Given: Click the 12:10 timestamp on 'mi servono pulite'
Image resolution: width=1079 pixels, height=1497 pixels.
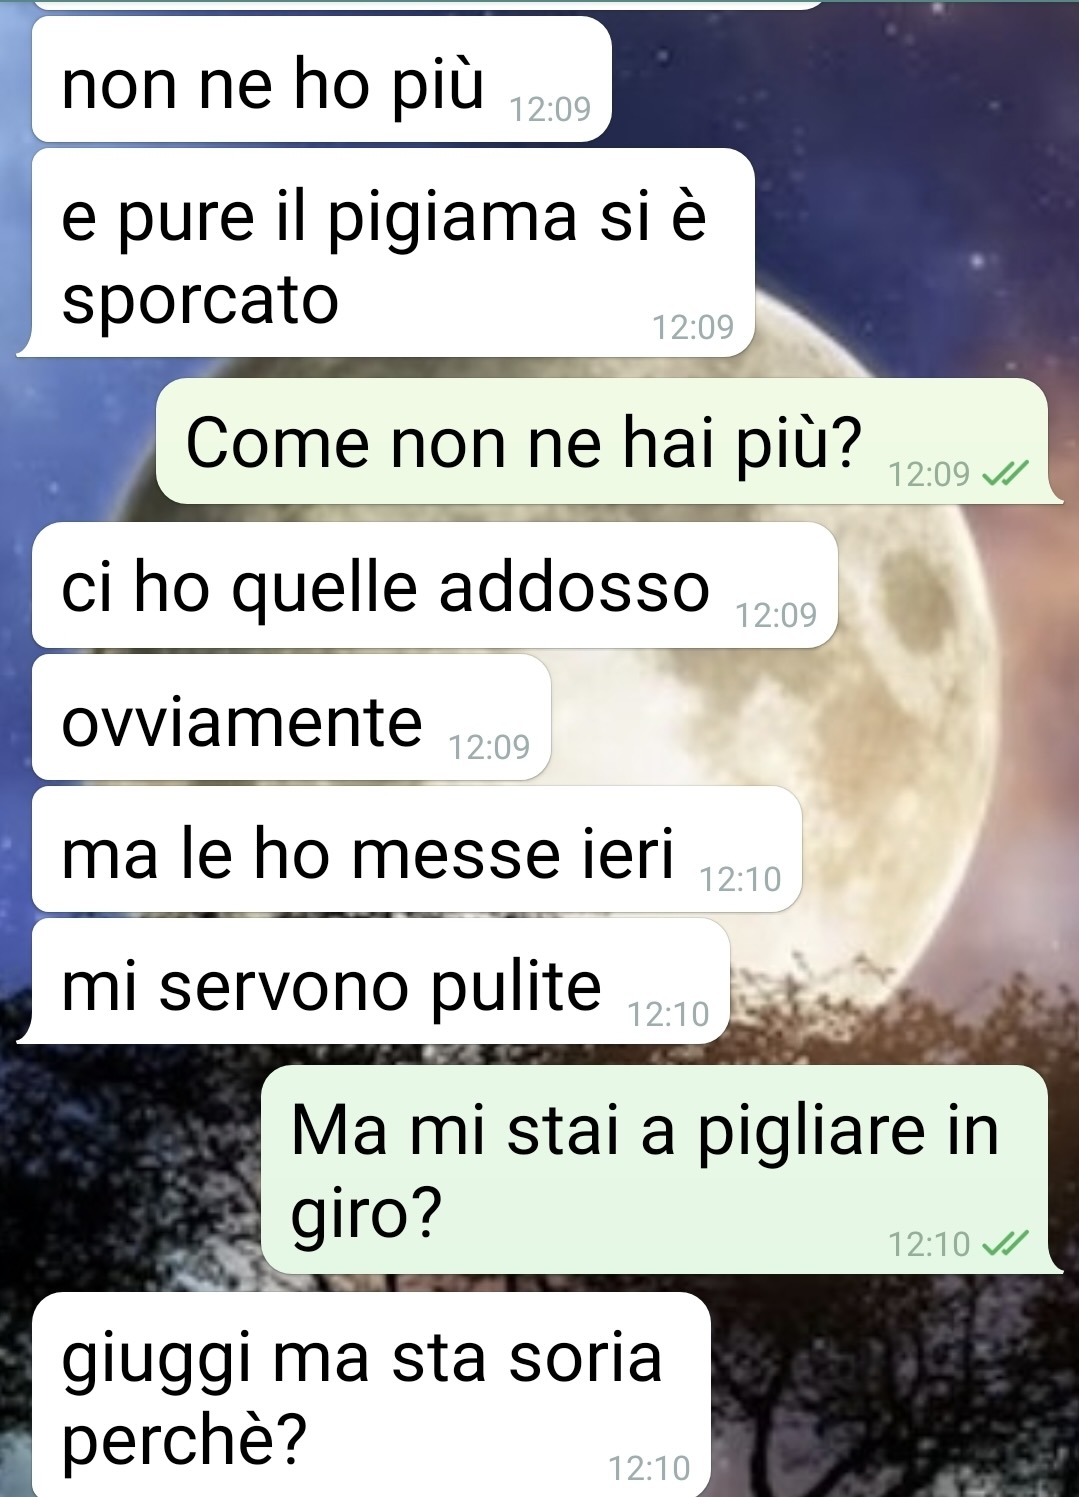Looking at the screenshot, I should pos(668,1014).
